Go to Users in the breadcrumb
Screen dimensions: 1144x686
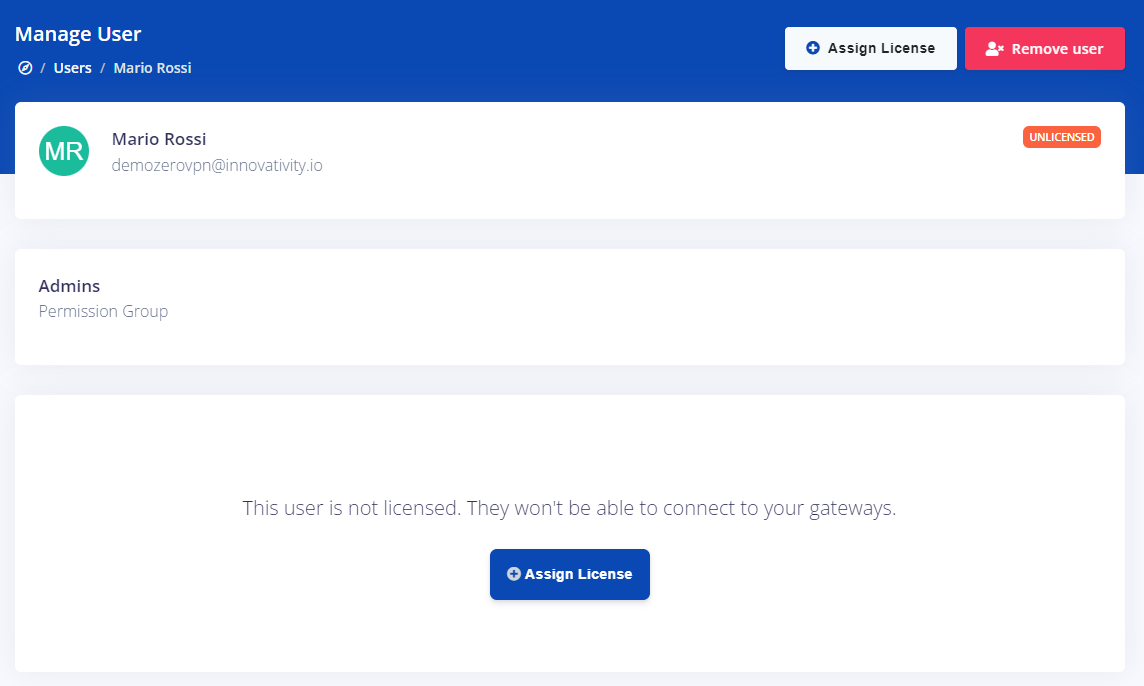72,68
